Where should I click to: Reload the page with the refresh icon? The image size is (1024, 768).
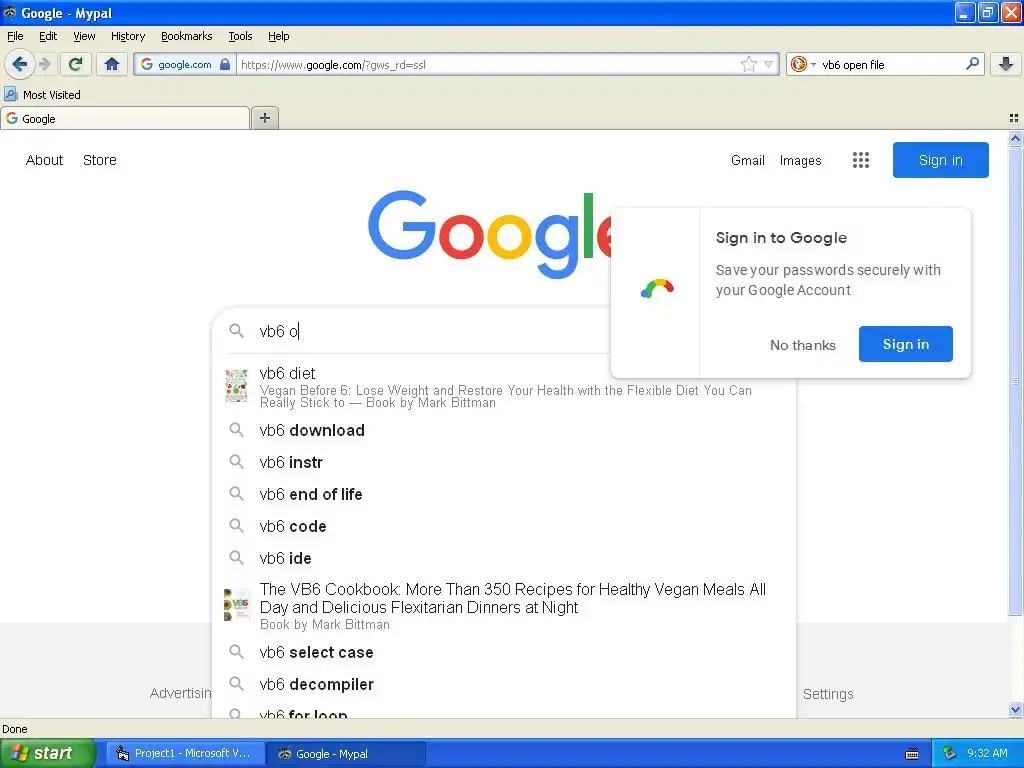pyautogui.click(x=76, y=64)
